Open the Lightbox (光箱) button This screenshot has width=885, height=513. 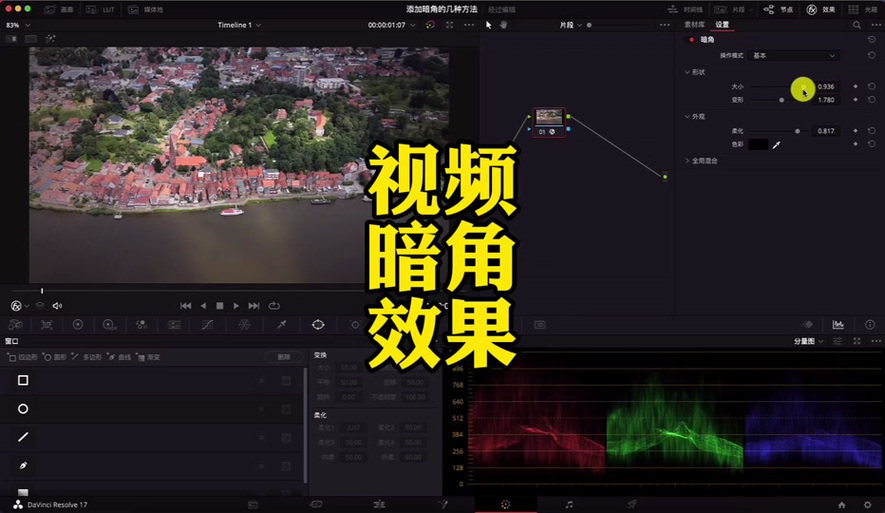[863, 10]
